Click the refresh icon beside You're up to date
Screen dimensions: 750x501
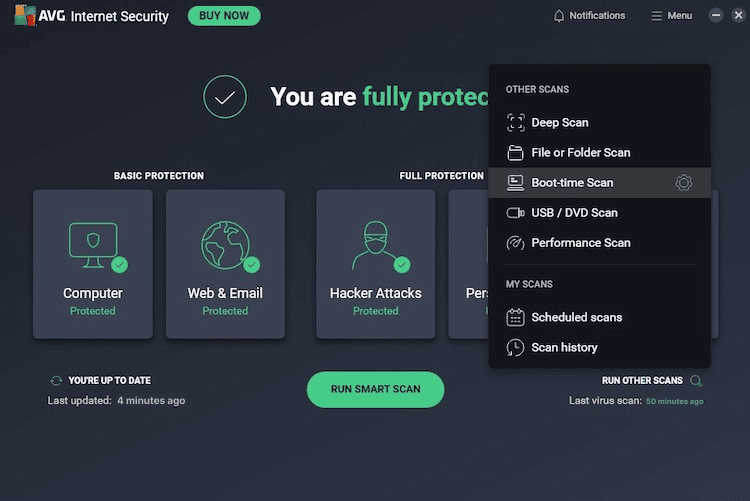pos(56,380)
